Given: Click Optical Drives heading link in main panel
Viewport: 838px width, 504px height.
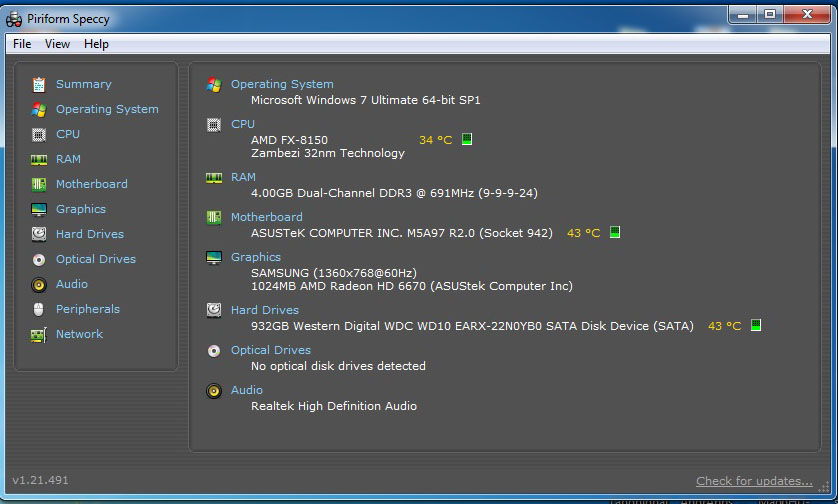Looking at the screenshot, I should (271, 351).
